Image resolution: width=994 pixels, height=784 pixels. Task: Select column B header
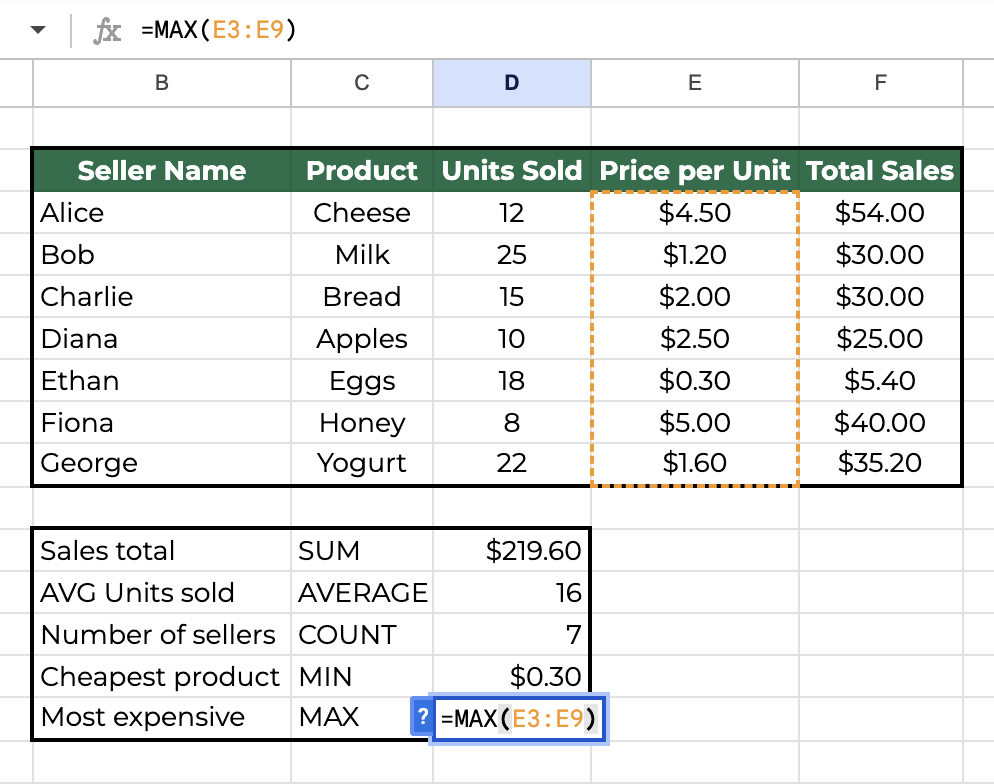click(x=162, y=84)
